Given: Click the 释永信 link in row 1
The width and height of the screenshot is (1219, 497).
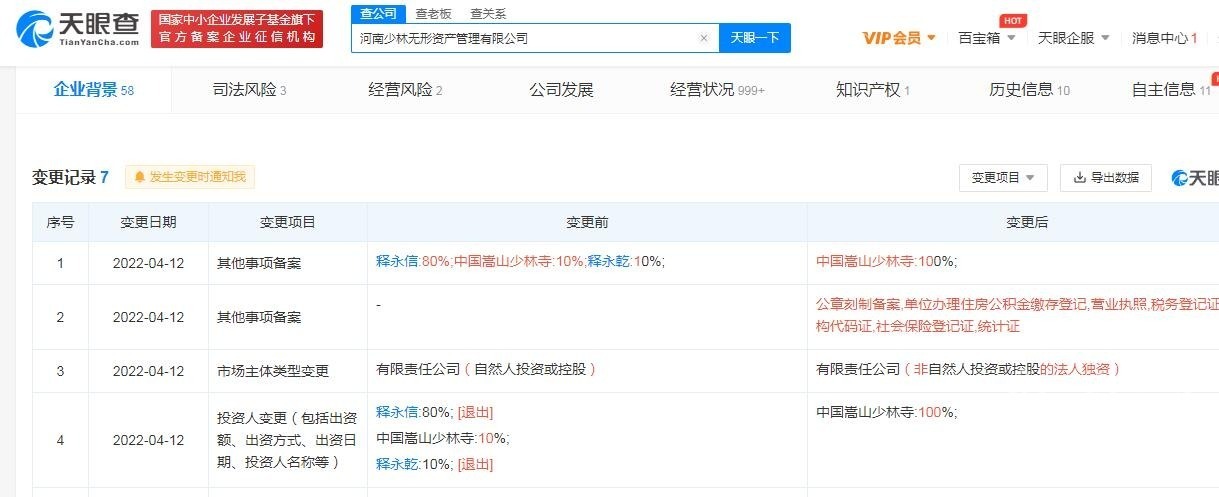Looking at the screenshot, I should pos(395,261).
